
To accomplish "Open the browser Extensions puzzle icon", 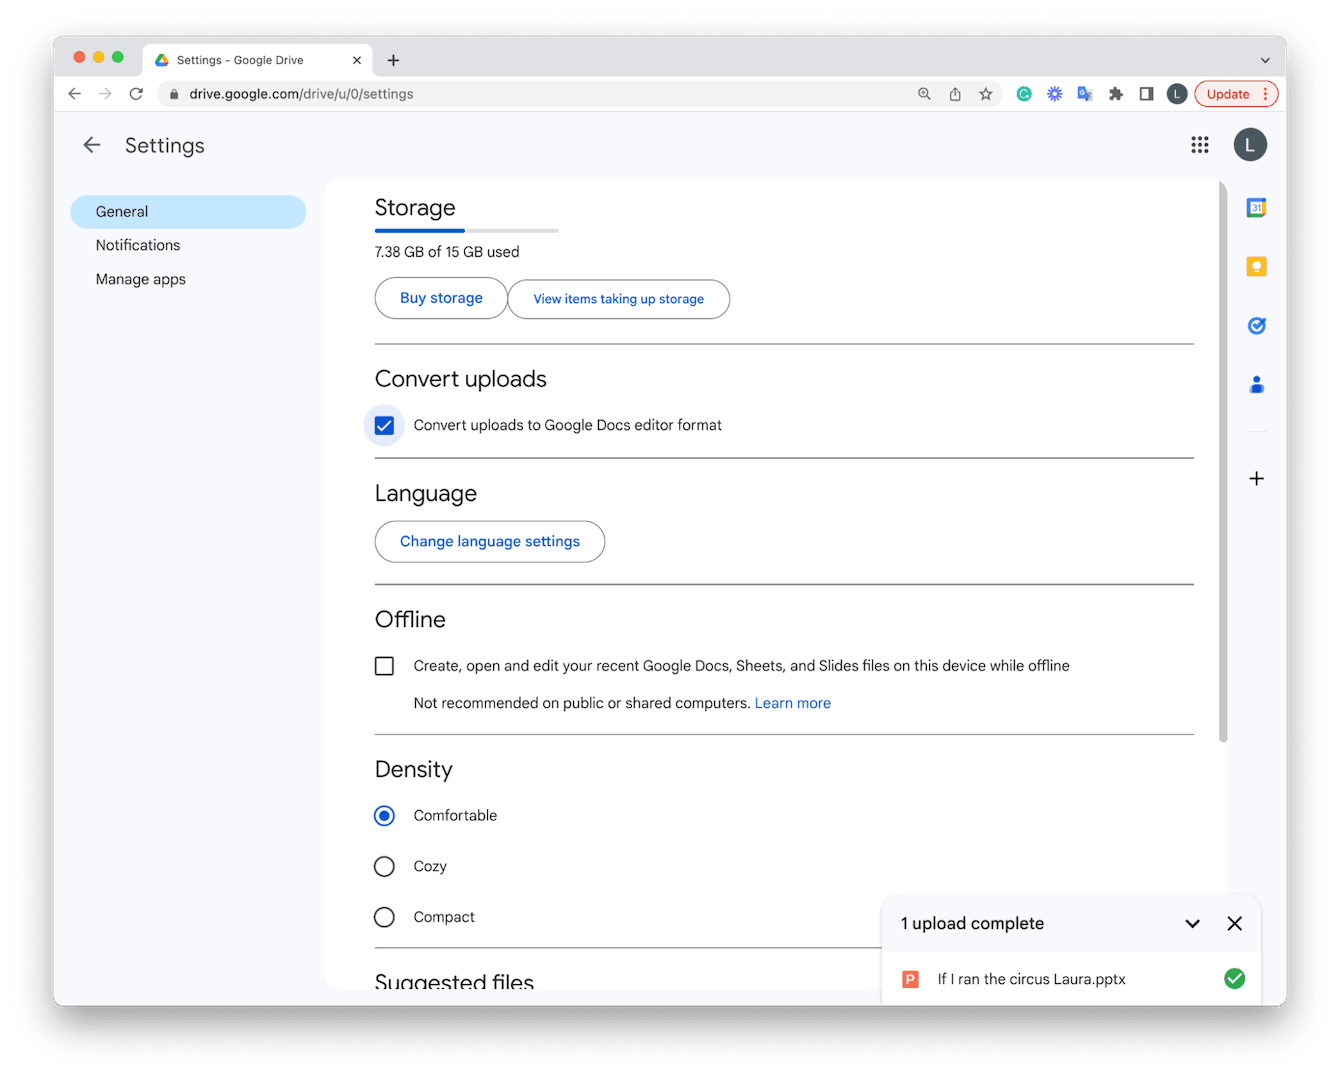I will point(1116,94).
